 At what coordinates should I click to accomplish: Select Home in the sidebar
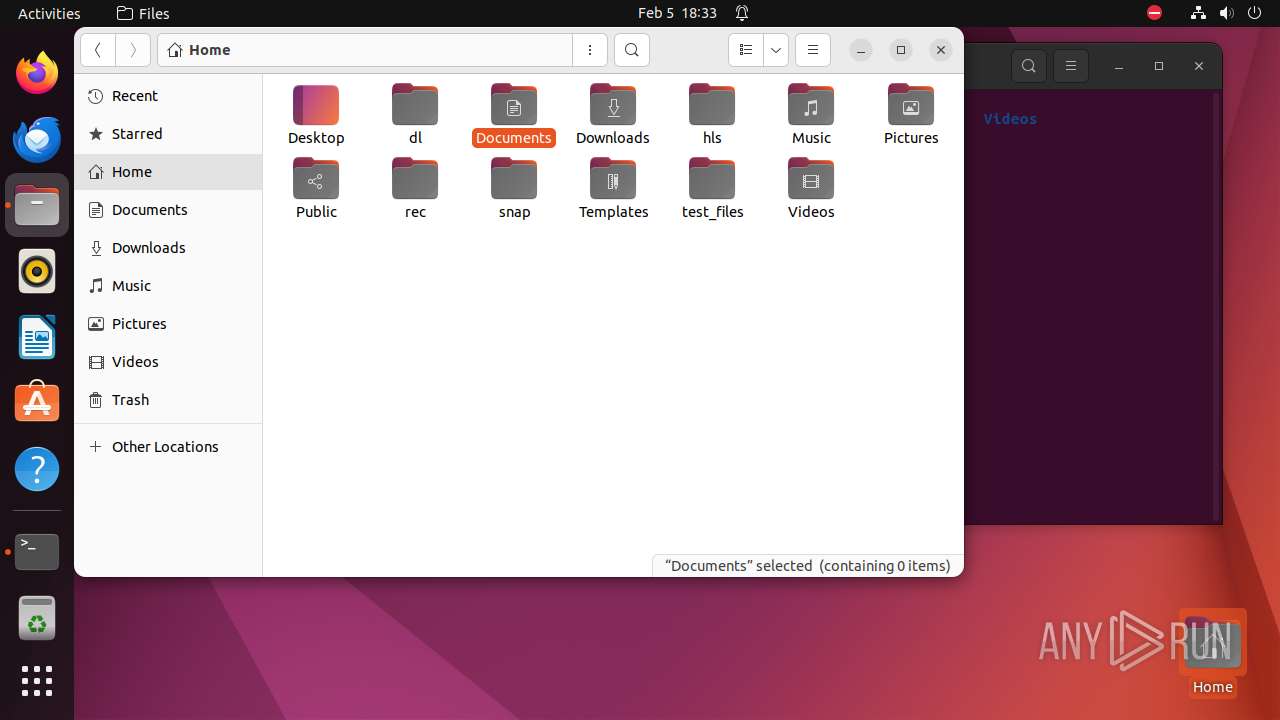(168, 172)
